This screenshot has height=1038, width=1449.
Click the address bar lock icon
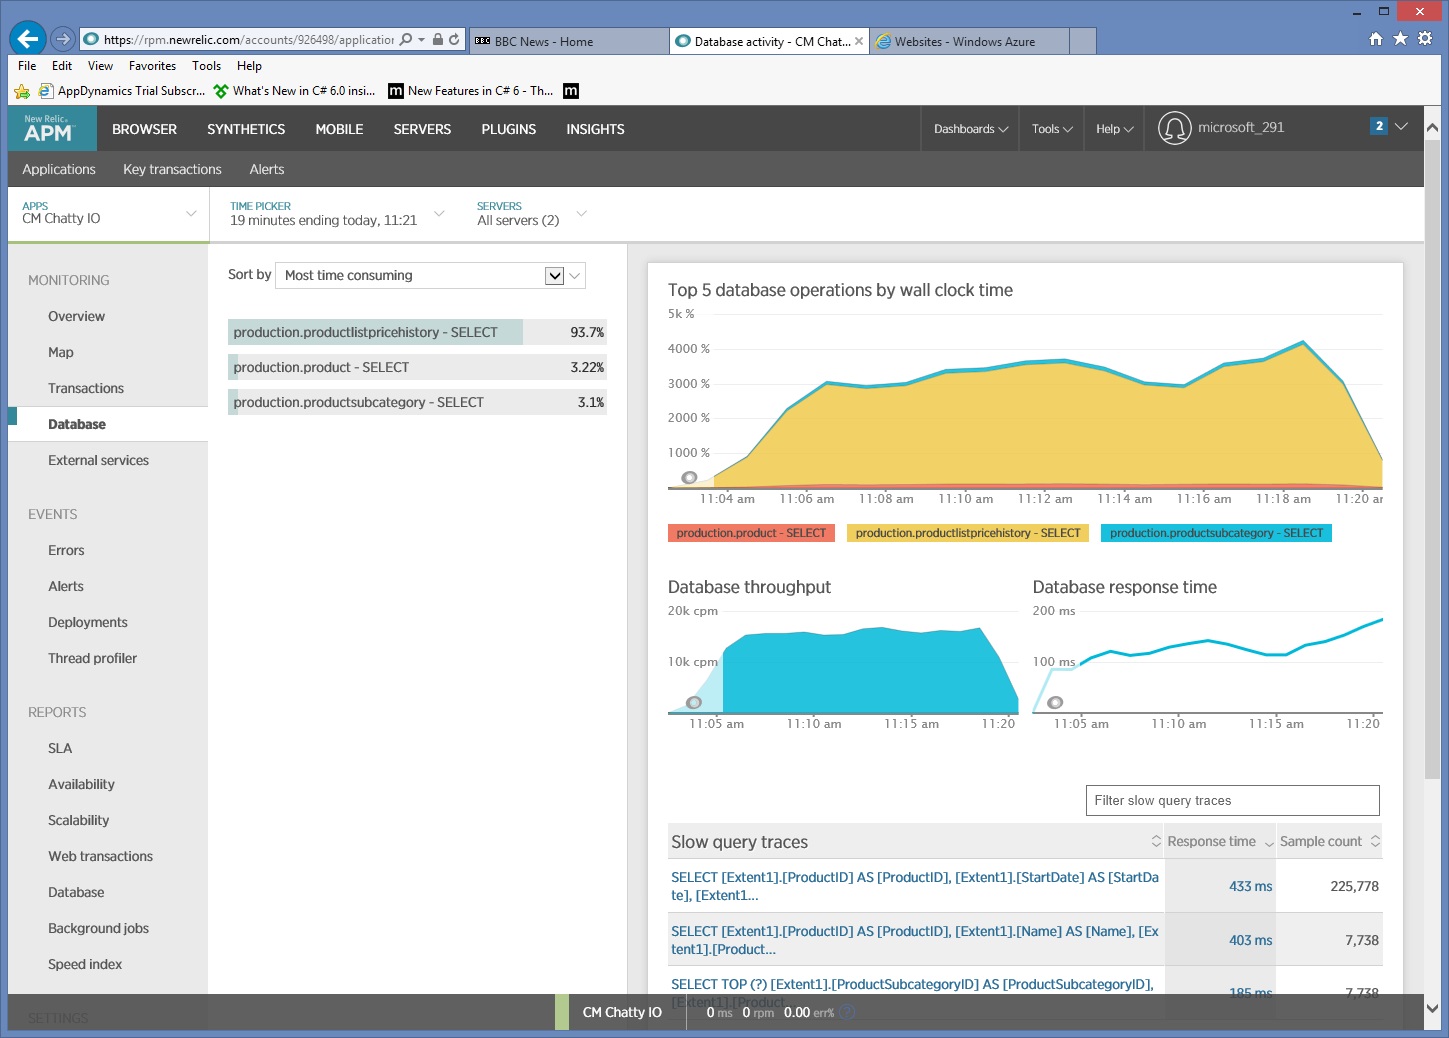[438, 39]
